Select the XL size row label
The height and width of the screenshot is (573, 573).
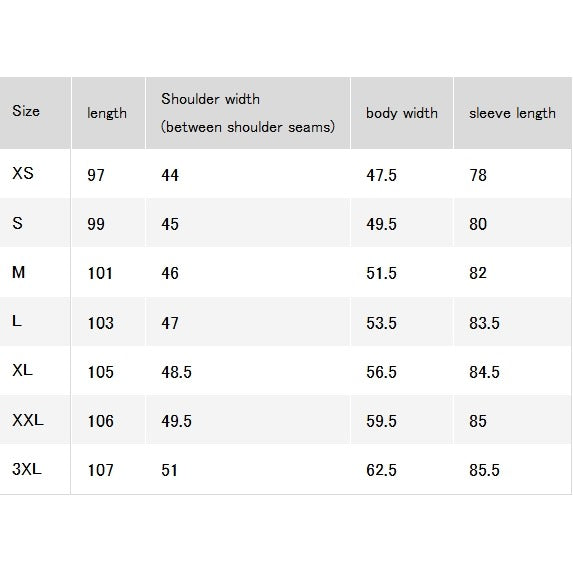[x=22, y=371]
